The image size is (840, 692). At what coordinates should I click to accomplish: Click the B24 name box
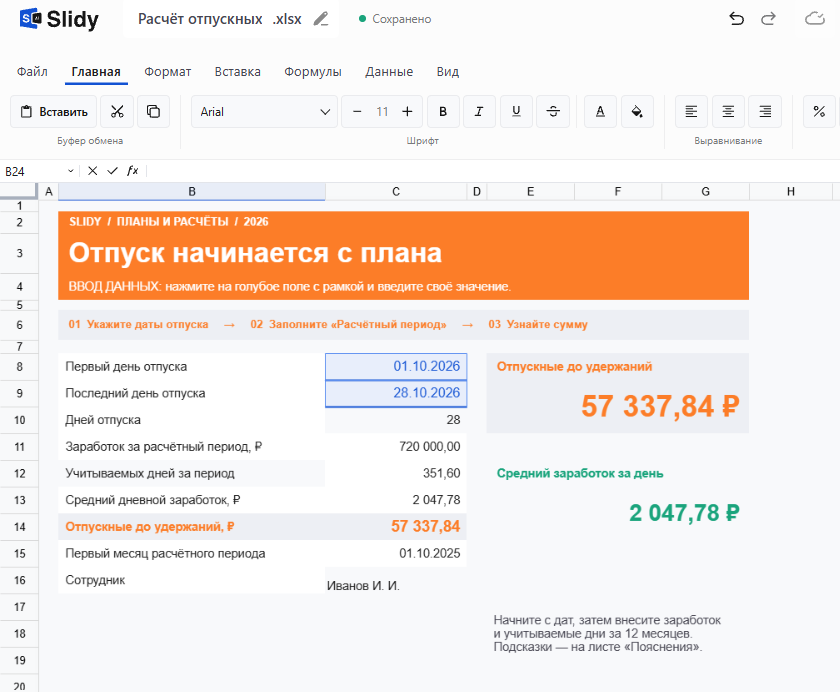click(x=33, y=171)
